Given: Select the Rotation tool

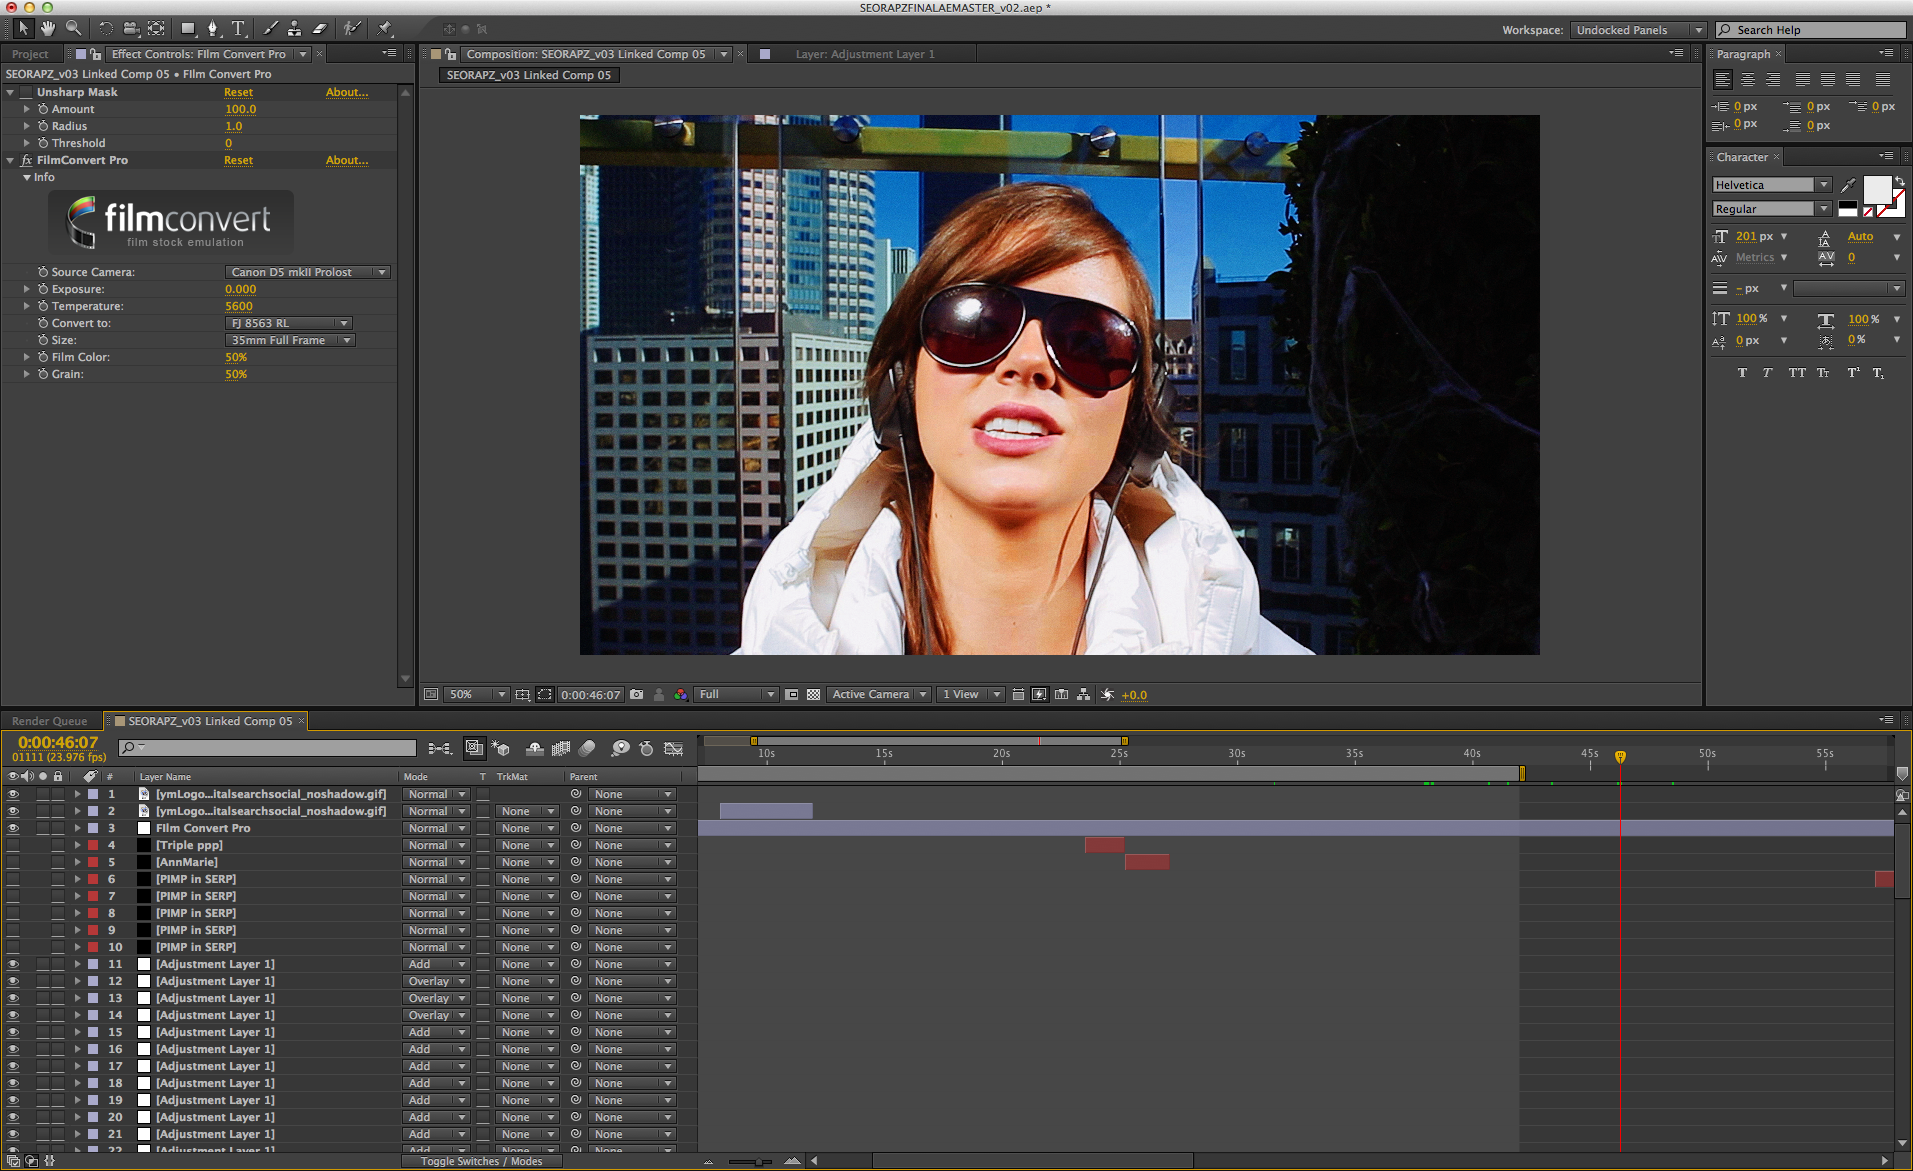Looking at the screenshot, I should 105,28.
